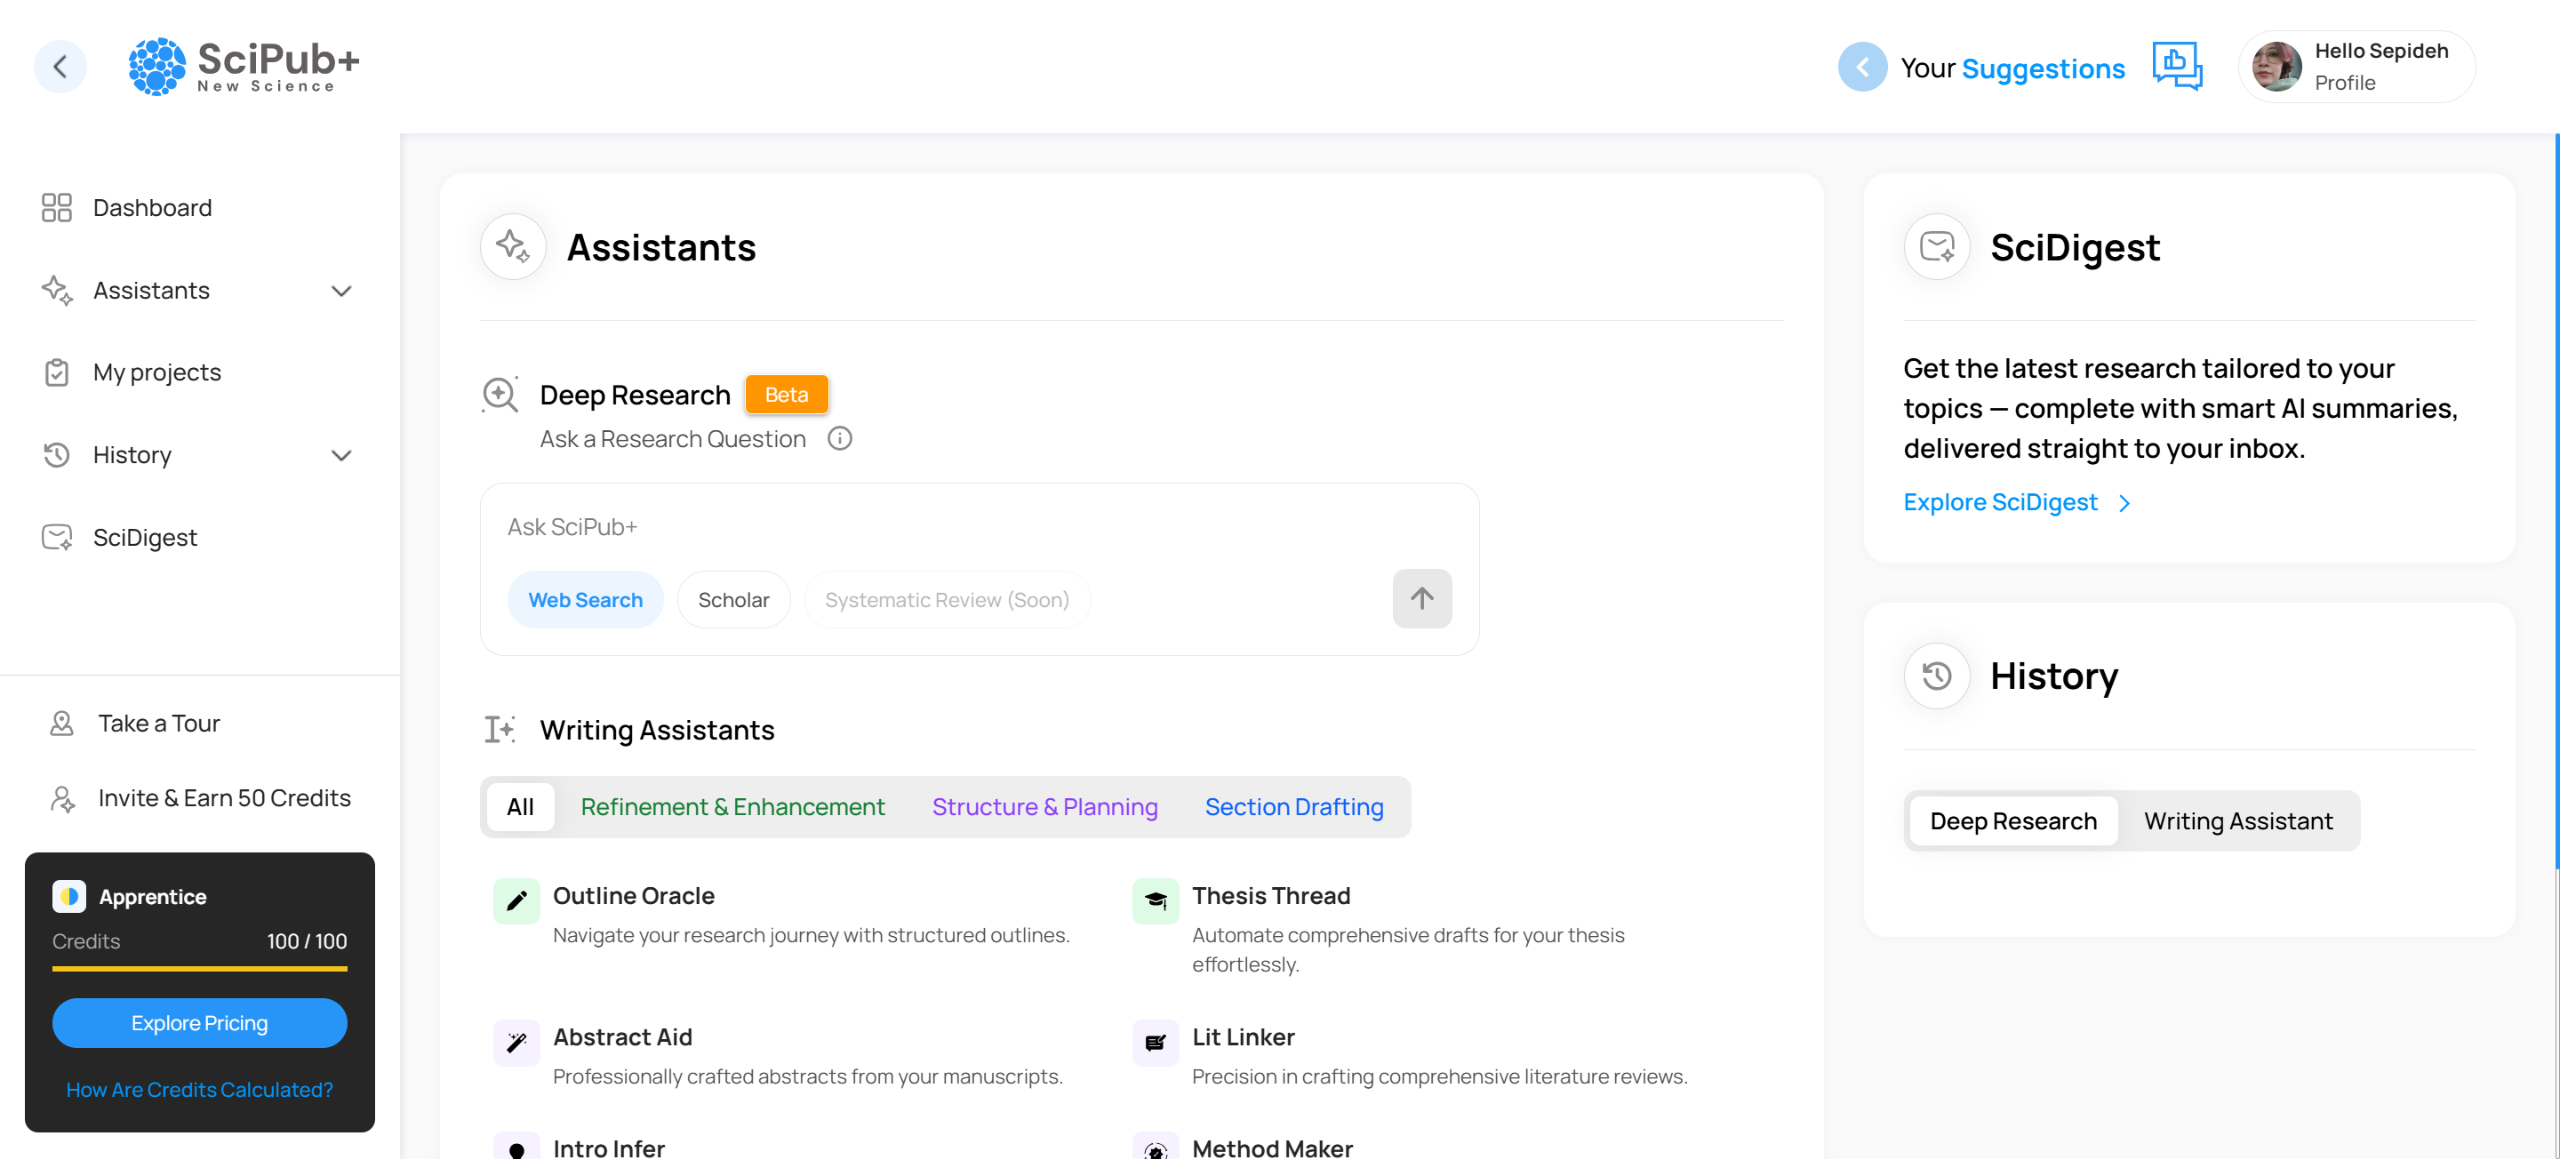Select Web Search mode
Image resolution: width=2560 pixels, height=1159 pixels.
click(x=585, y=600)
